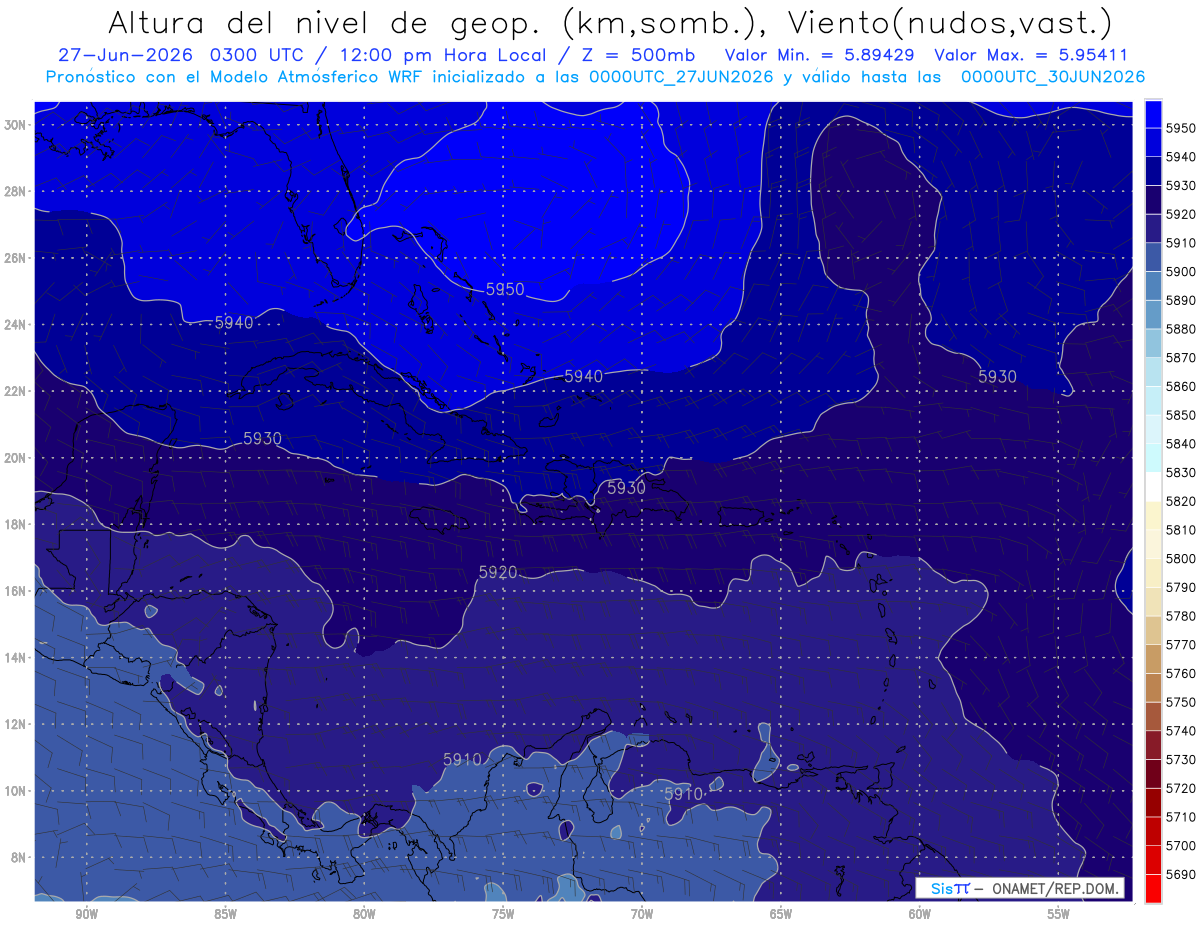Click the 5930 contour label near 57W
Viewport: 1200px width, 927px height.
997,377
